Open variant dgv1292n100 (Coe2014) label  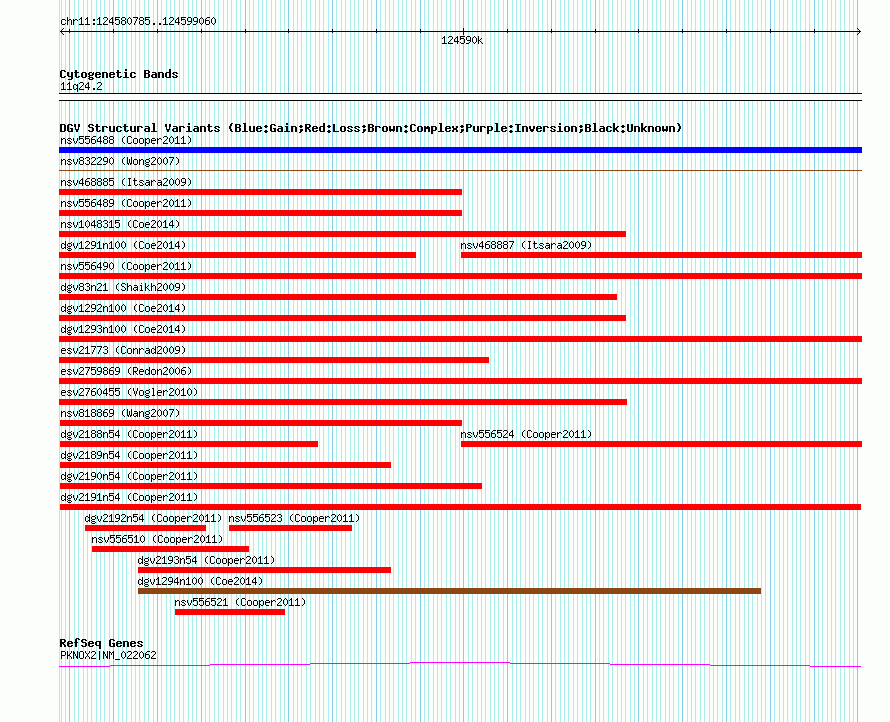coord(123,308)
